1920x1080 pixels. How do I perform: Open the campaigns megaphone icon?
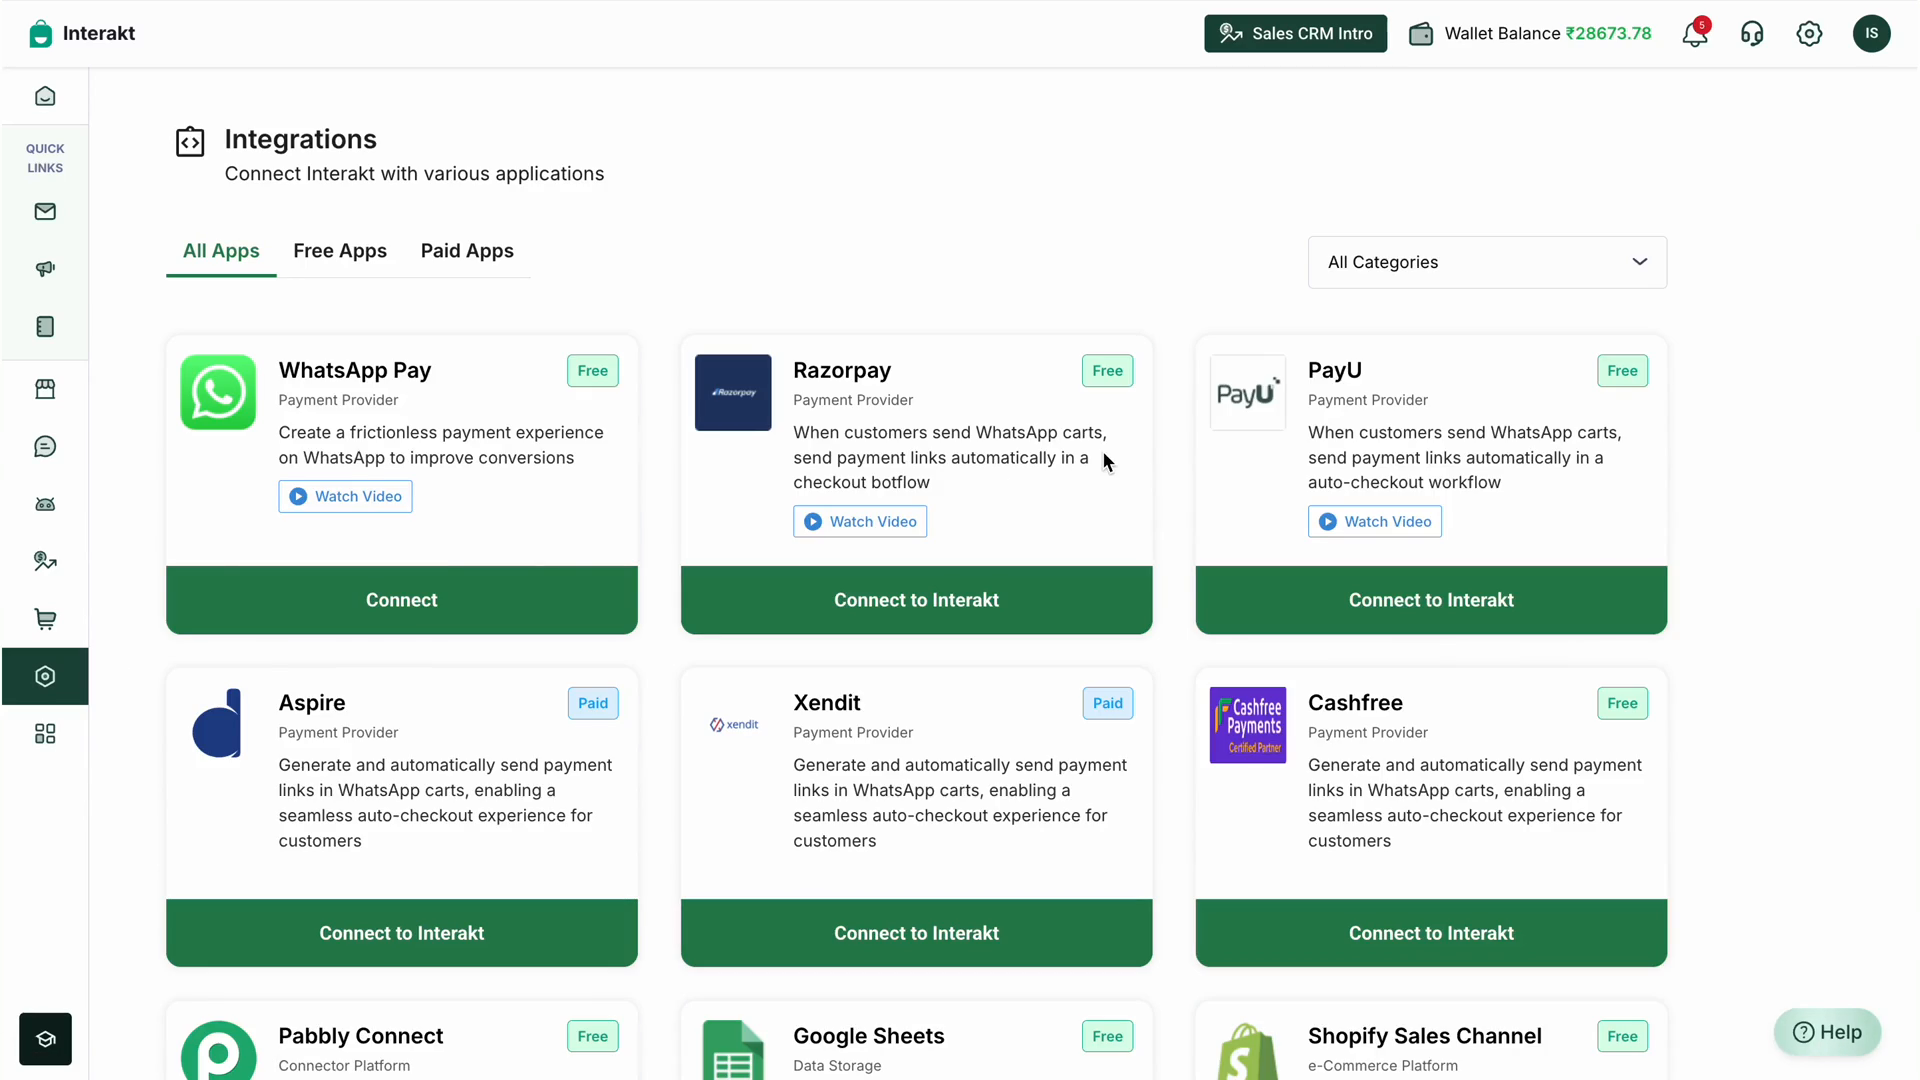[x=45, y=269]
